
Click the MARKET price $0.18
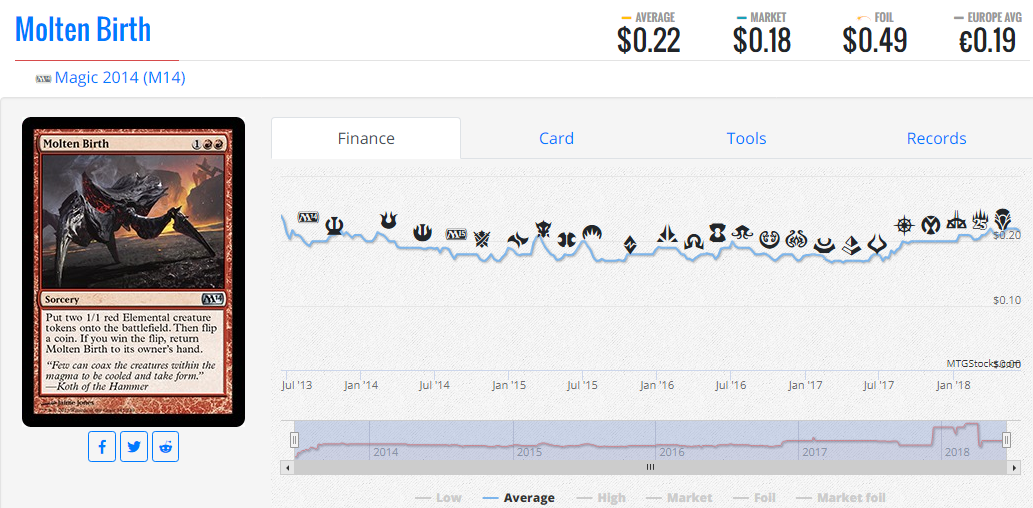click(x=762, y=41)
